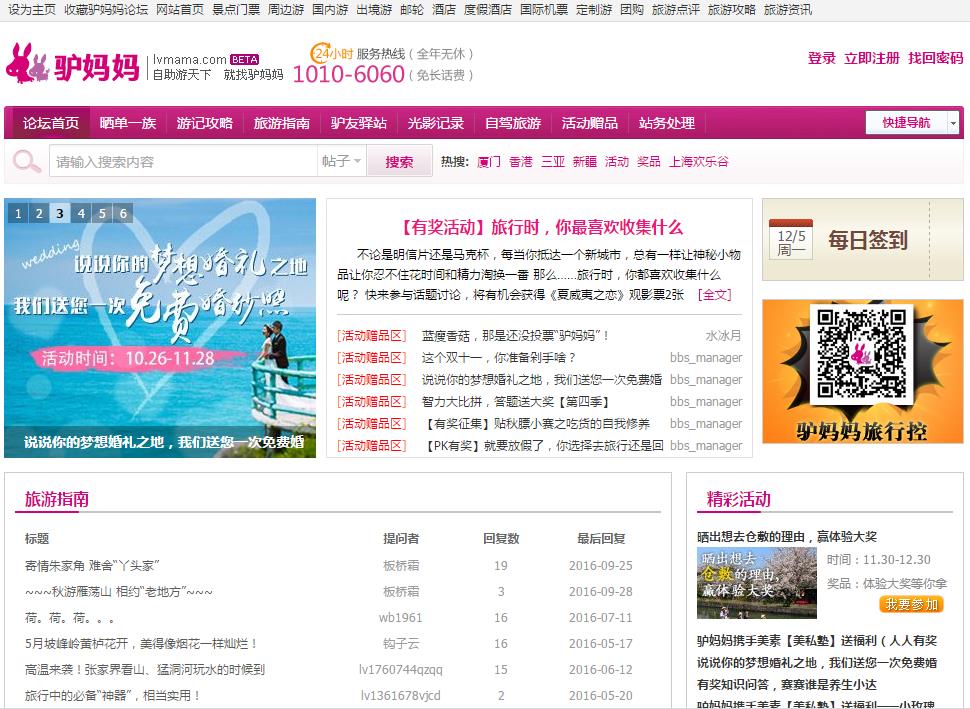Viewport: 970px width, 709px height.
Task: Open the 旅游指南 nav tab
Action: [x=282, y=123]
